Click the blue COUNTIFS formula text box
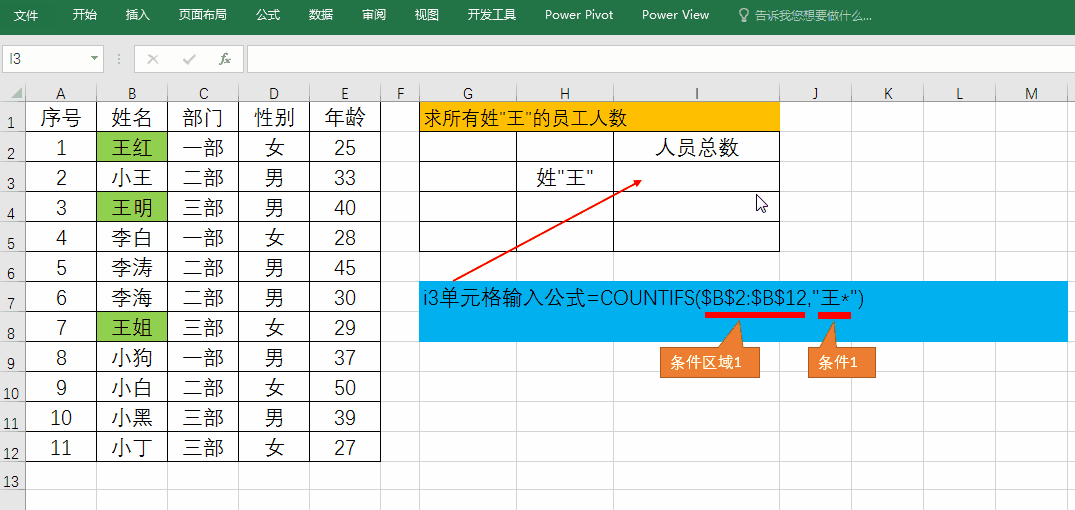Image resolution: width=1075 pixels, height=510 pixels. click(x=743, y=311)
